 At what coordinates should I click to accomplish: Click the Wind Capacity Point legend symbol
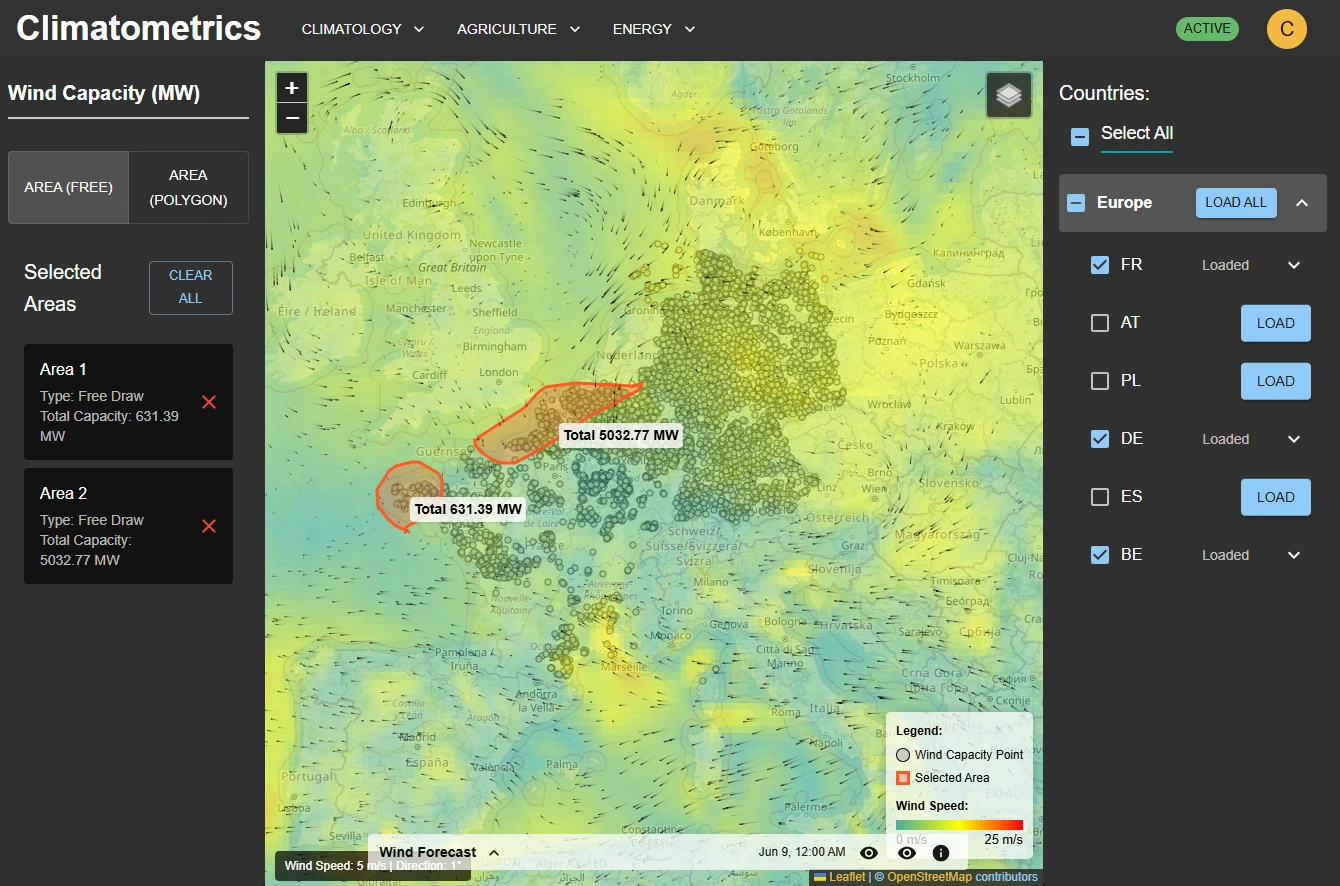tap(903, 754)
